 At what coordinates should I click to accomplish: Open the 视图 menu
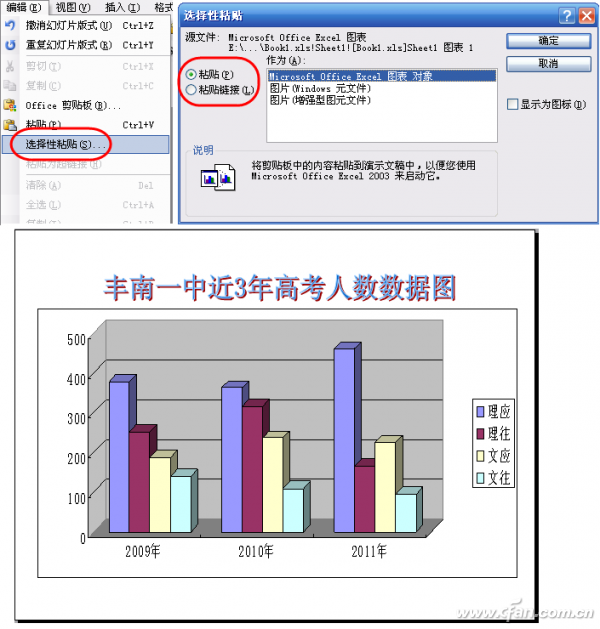73,7
